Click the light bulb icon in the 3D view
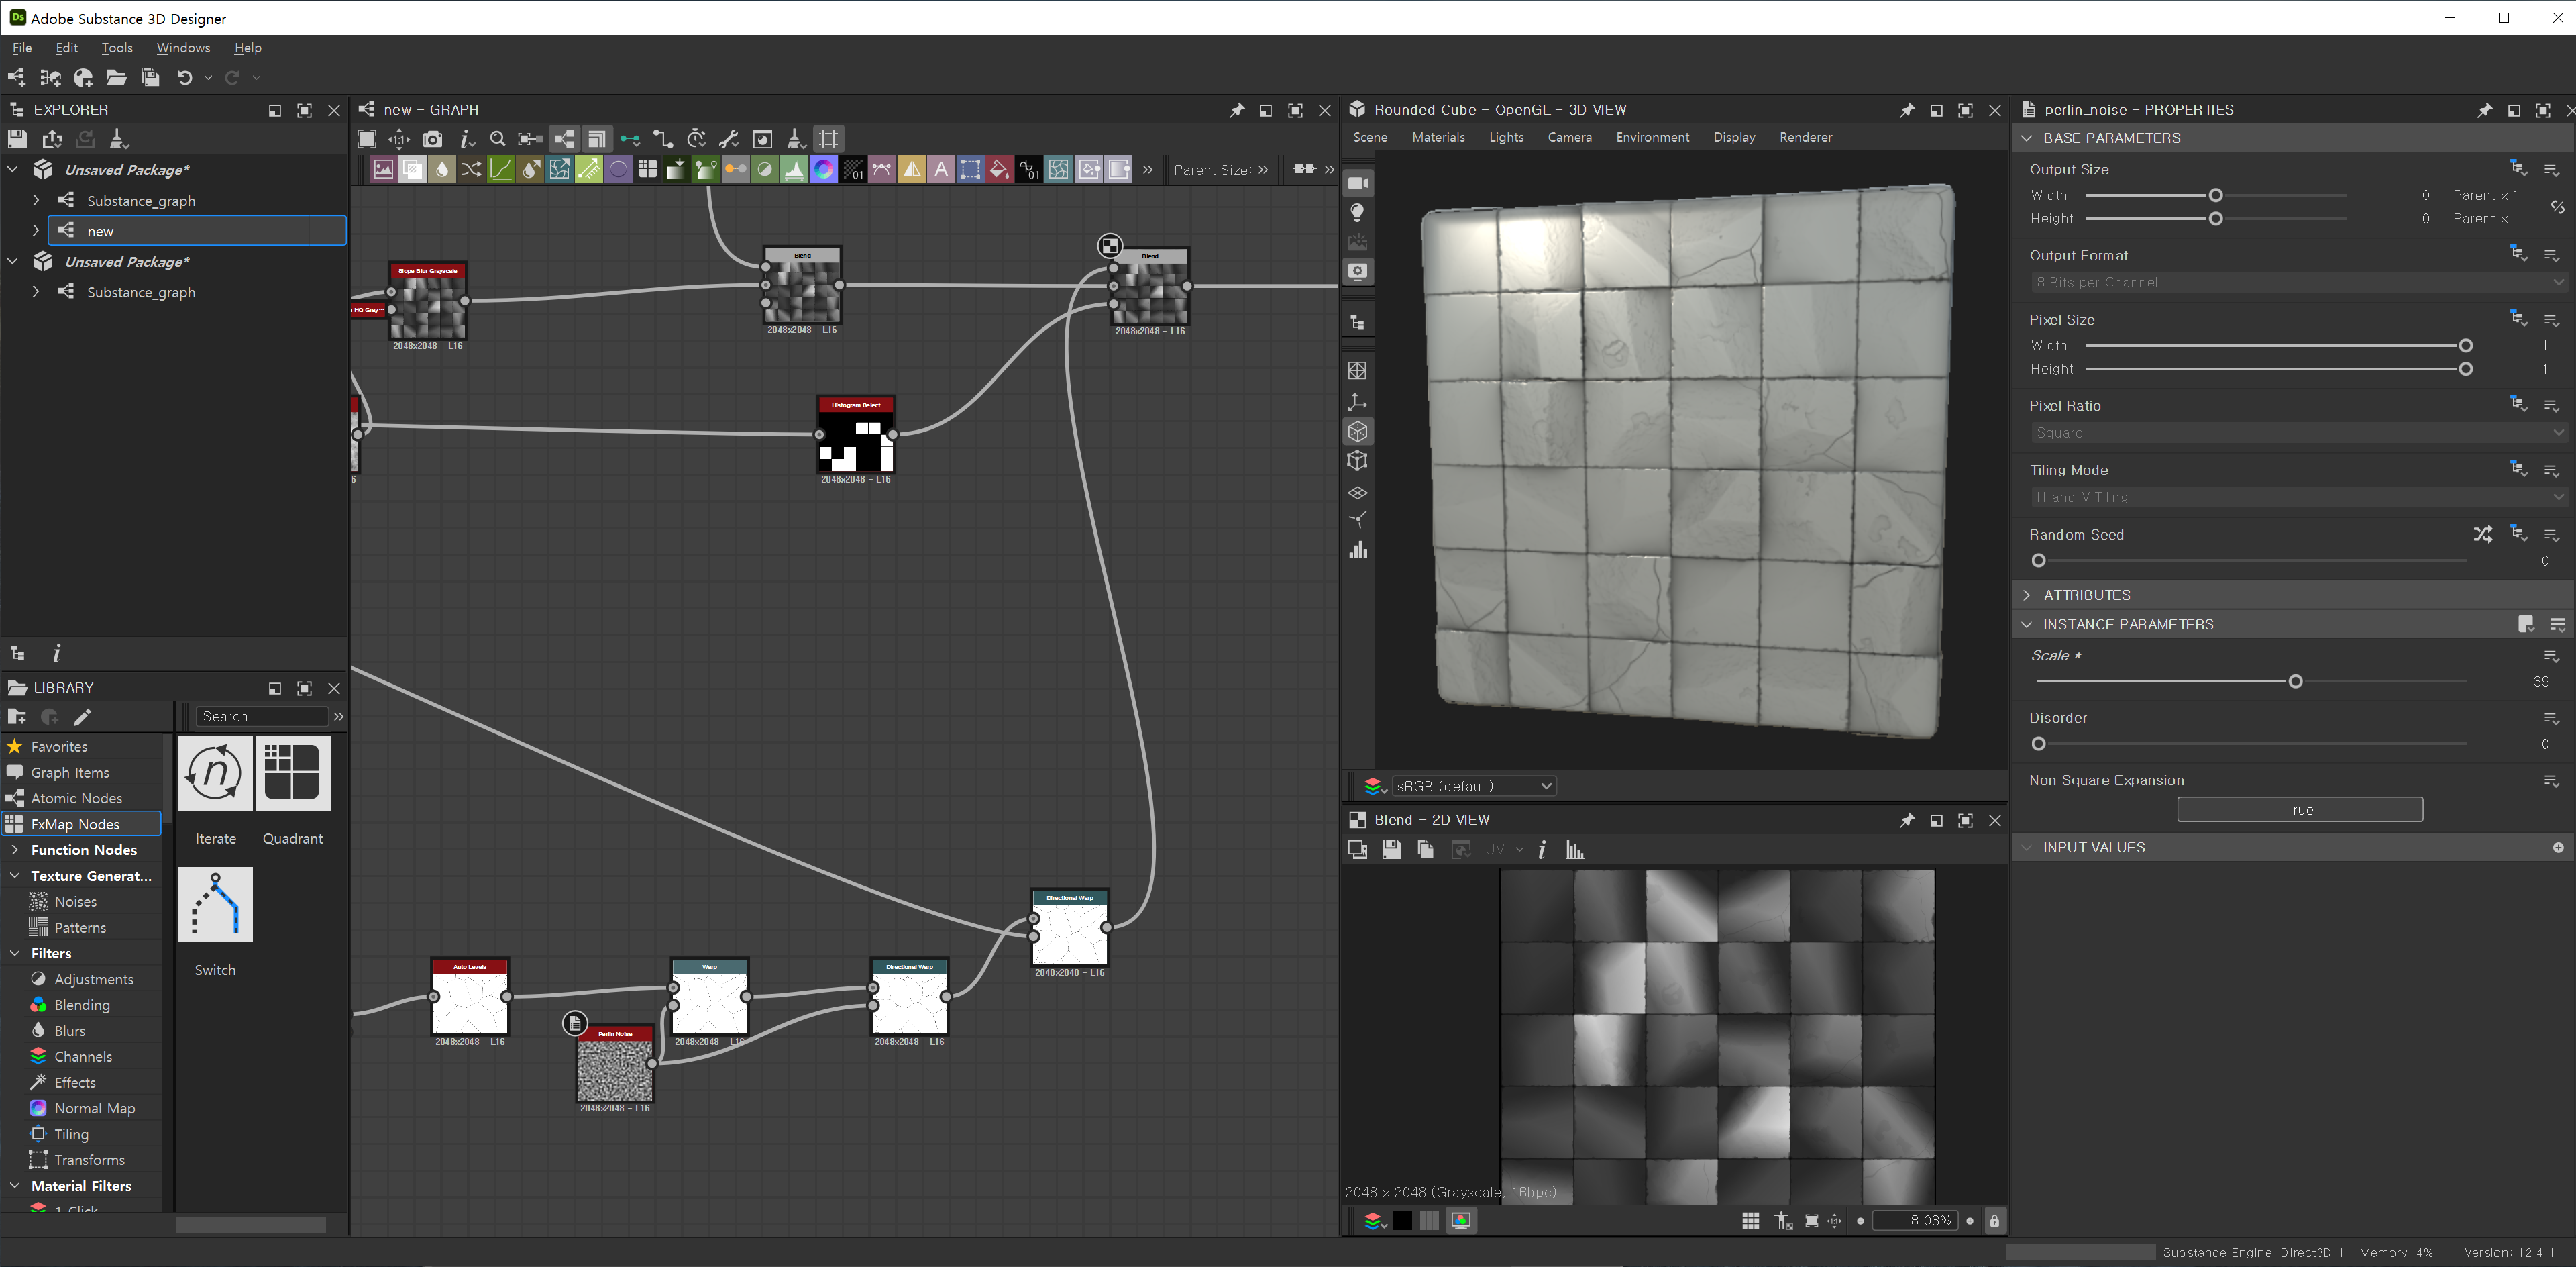Viewport: 2576px width, 1267px height. pyautogui.click(x=1357, y=213)
